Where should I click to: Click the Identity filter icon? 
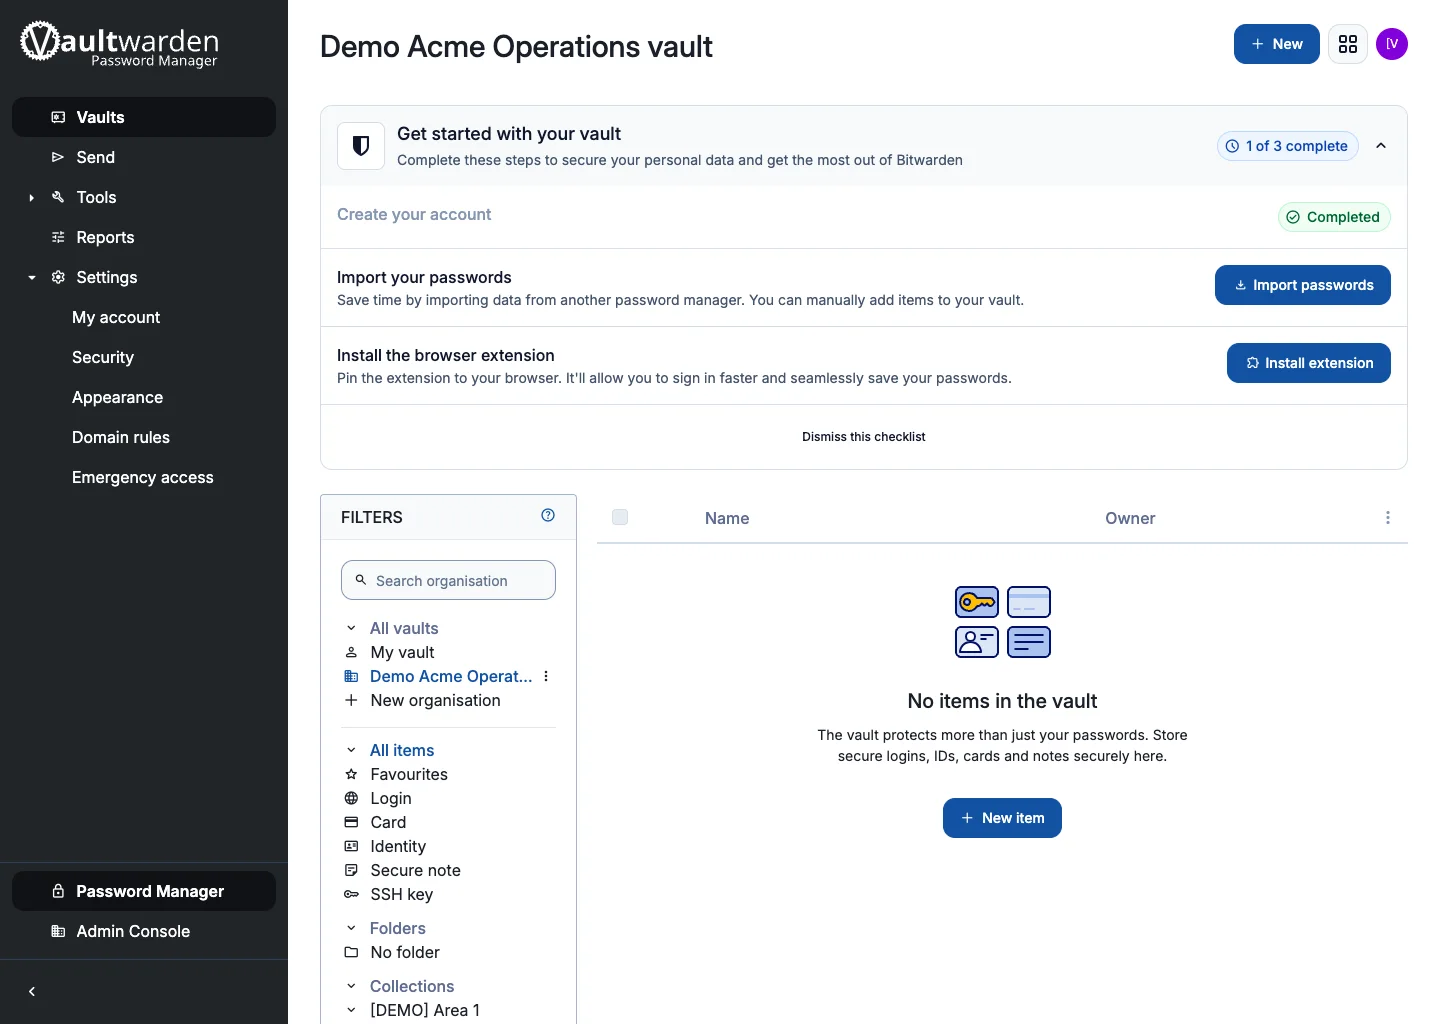click(351, 846)
